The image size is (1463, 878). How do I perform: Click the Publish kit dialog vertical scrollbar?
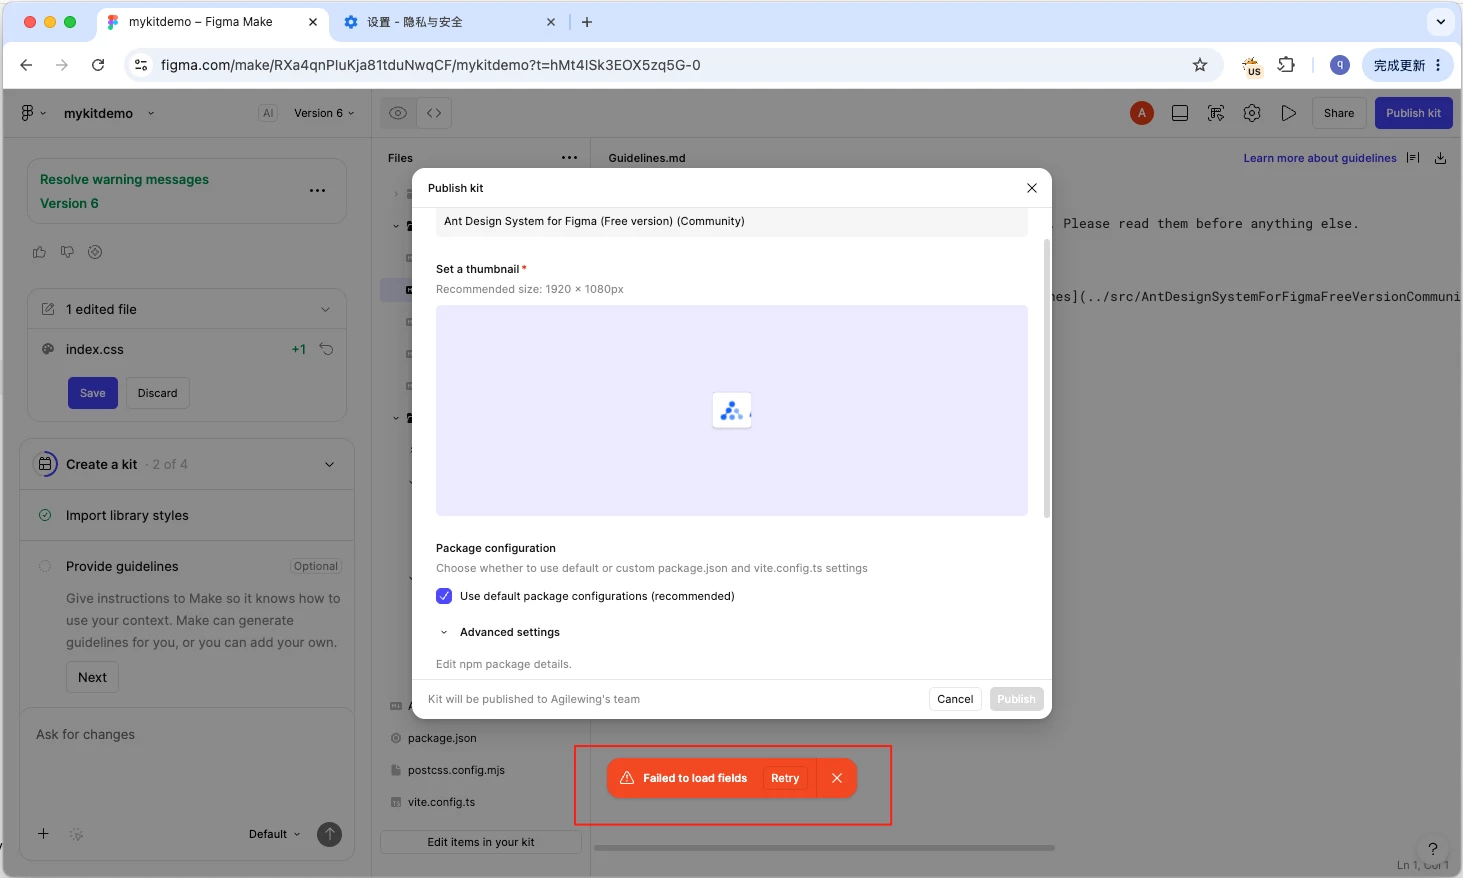1047,378
